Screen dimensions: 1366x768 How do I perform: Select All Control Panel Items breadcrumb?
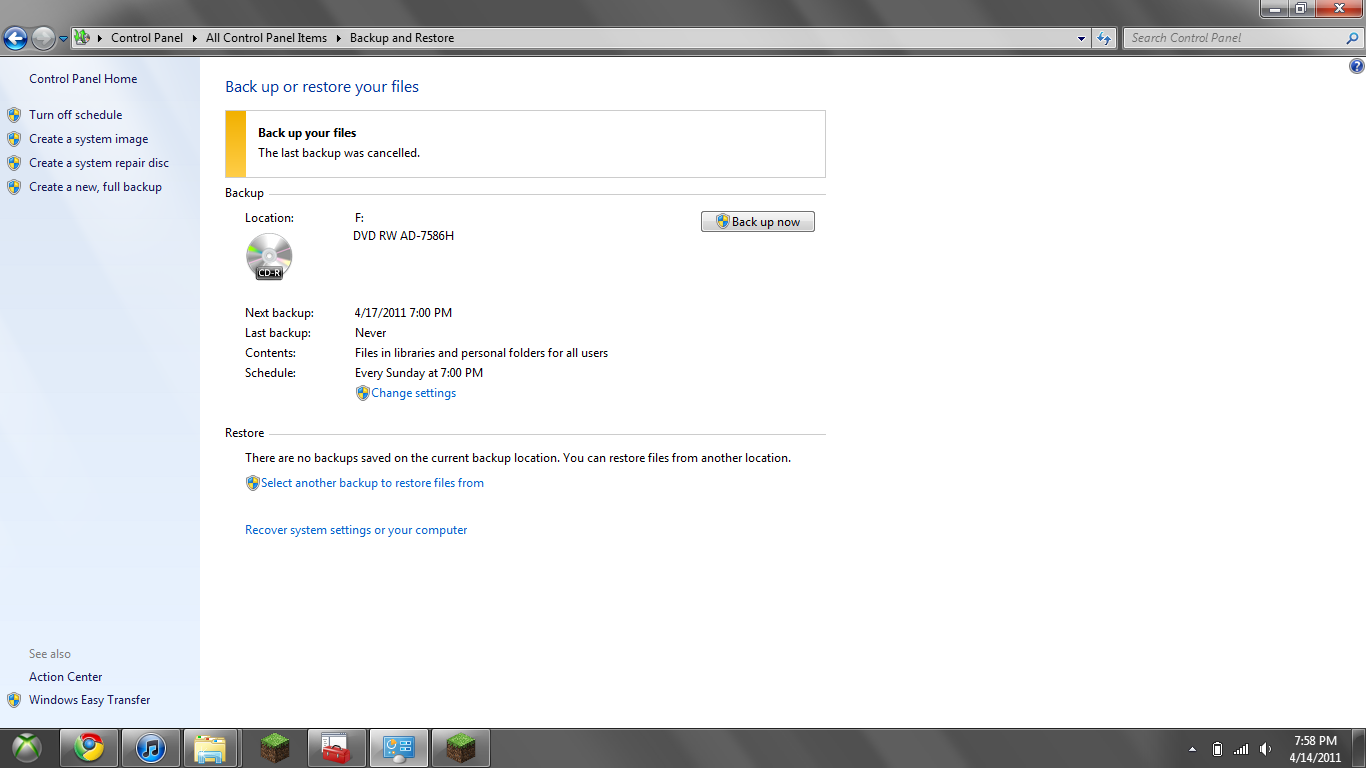click(x=266, y=38)
